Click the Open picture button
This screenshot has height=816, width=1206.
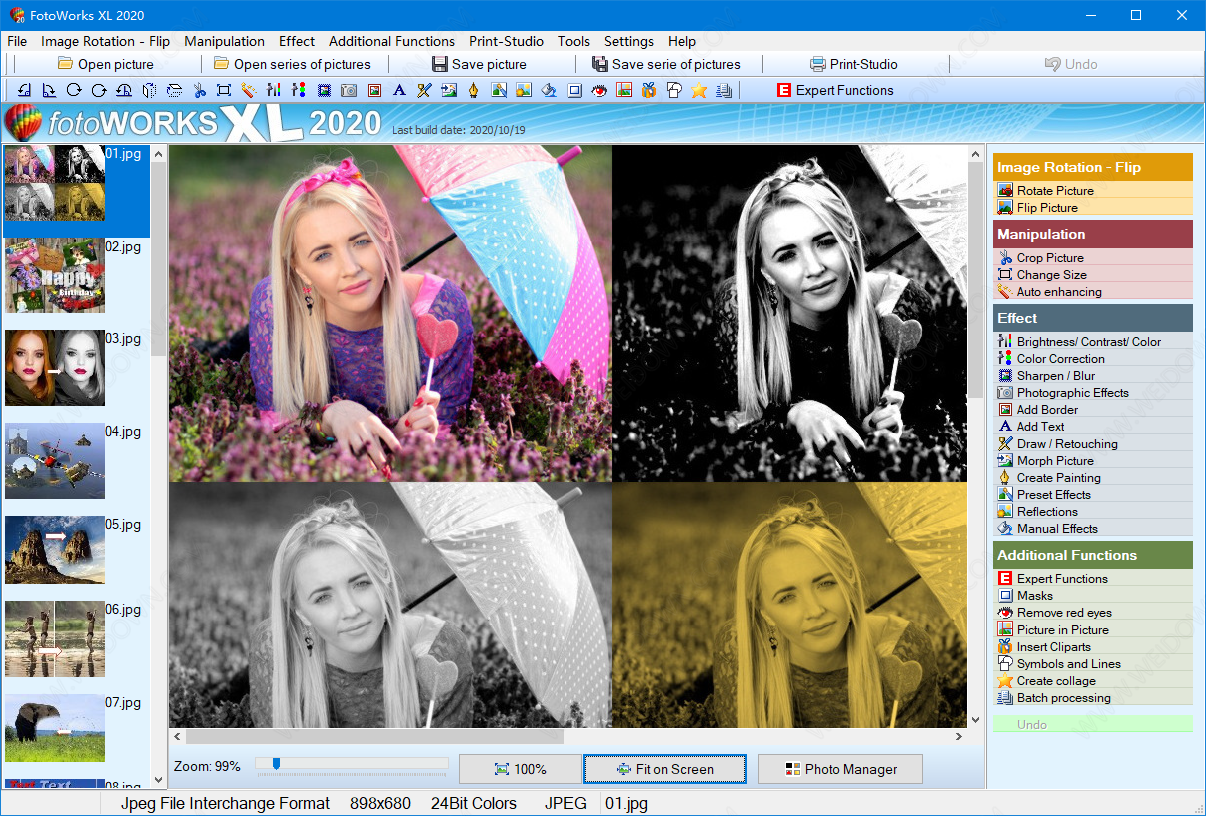click(x=105, y=64)
